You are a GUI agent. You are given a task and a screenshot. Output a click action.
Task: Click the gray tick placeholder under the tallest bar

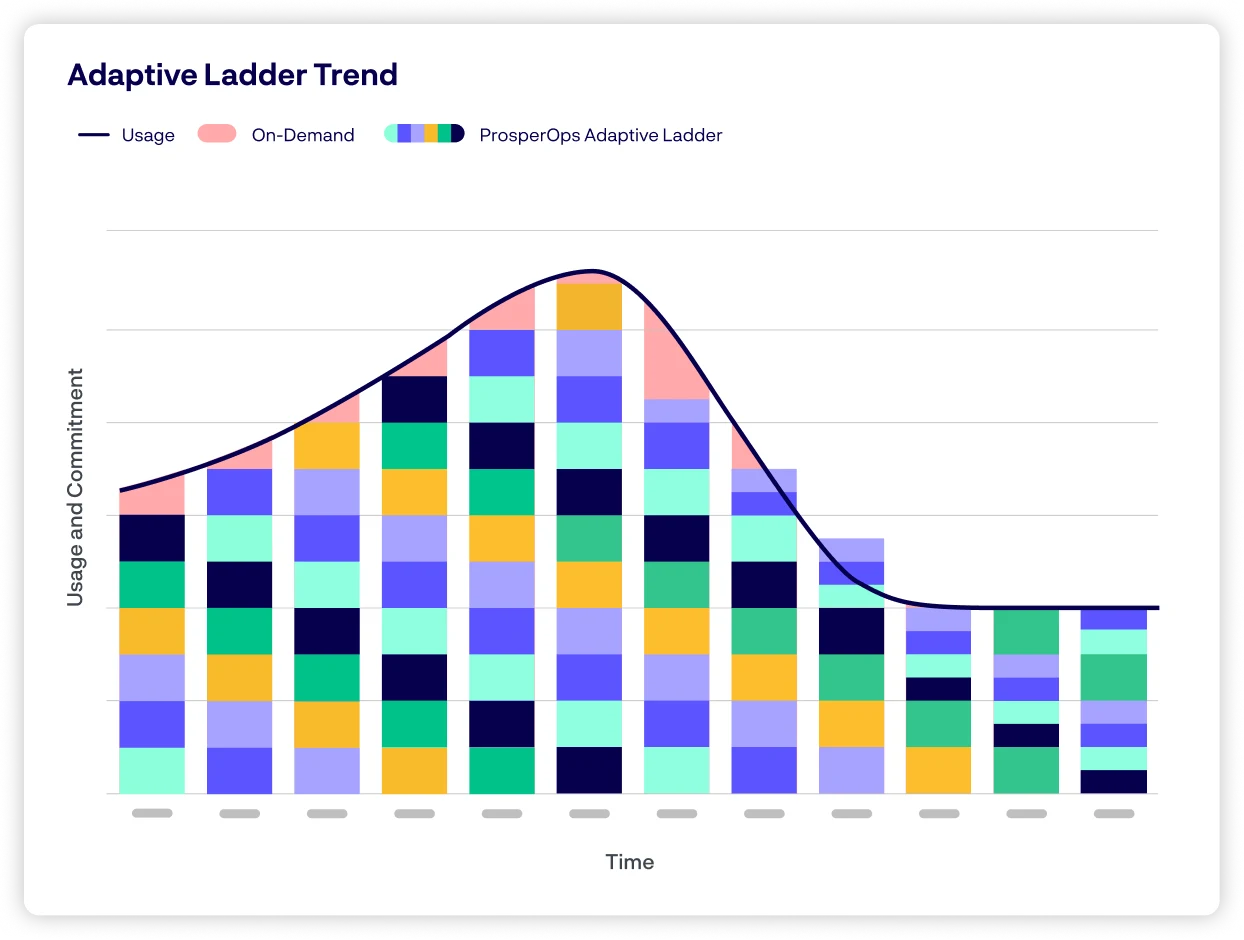(589, 813)
